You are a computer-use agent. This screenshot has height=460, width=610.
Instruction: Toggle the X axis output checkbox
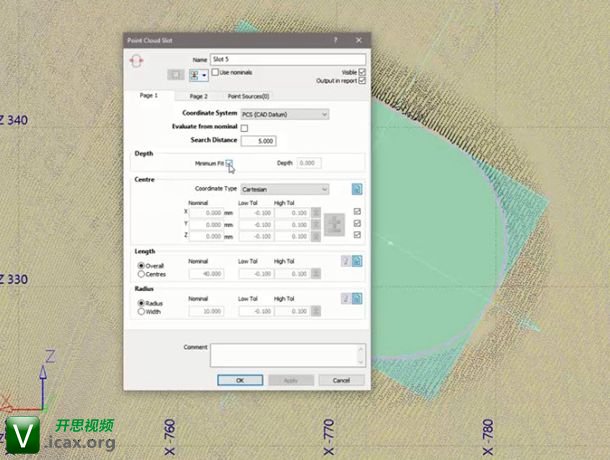357,211
